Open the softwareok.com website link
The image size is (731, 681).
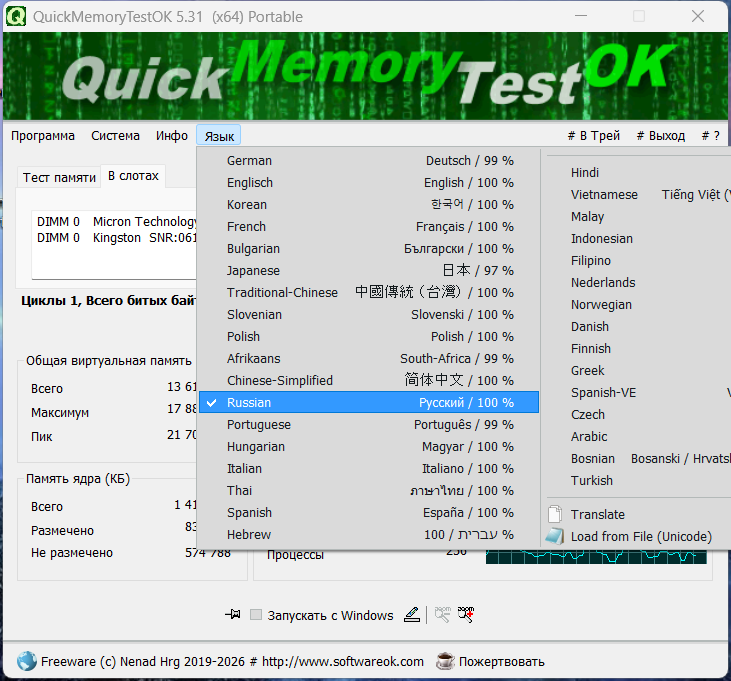pos(357,661)
